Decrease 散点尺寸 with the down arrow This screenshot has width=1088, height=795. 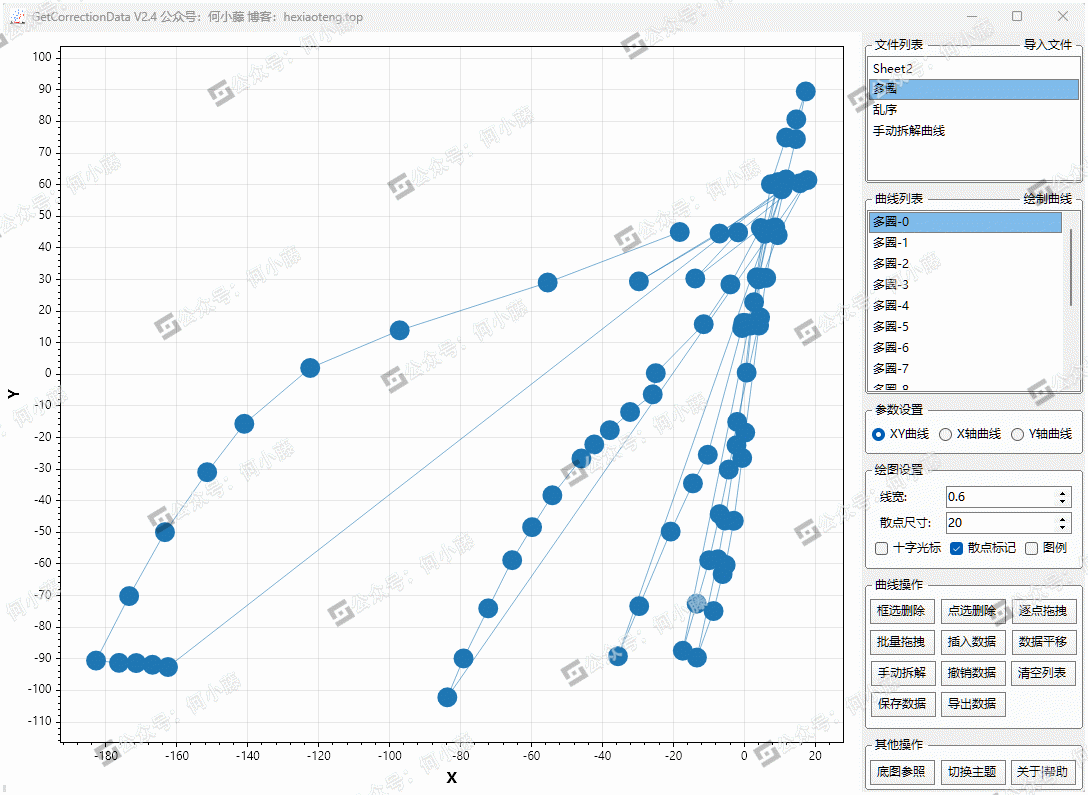[1063, 527]
